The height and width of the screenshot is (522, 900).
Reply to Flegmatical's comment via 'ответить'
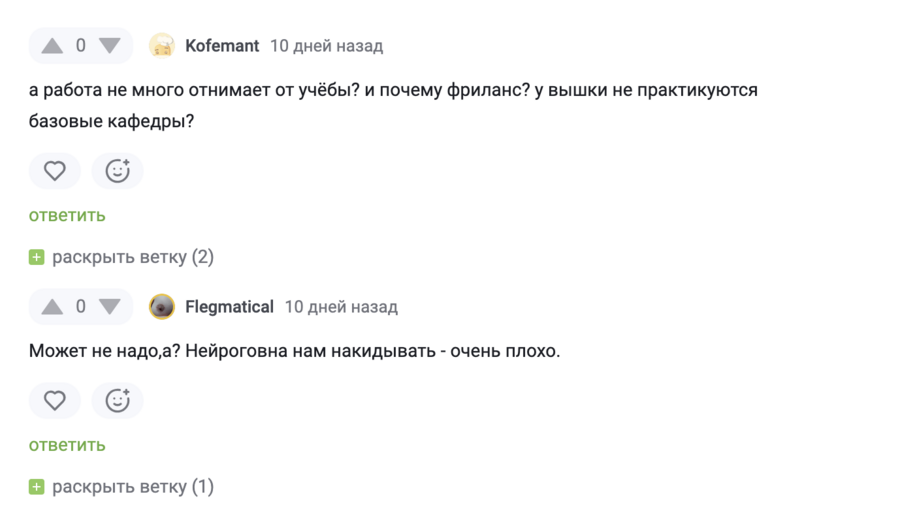(x=67, y=445)
